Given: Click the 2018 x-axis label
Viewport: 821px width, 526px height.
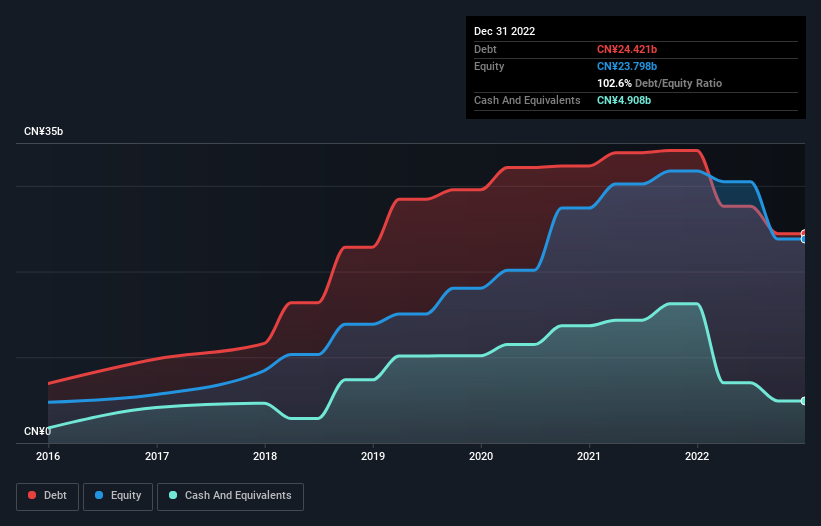Looking at the screenshot, I should (x=265, y=456).
